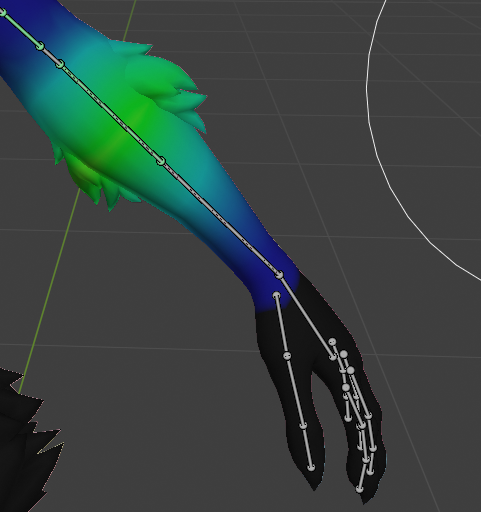Click the green fur tuft below the arm
The width and height of the screenshot is (481, 512).
coord(90,180)
